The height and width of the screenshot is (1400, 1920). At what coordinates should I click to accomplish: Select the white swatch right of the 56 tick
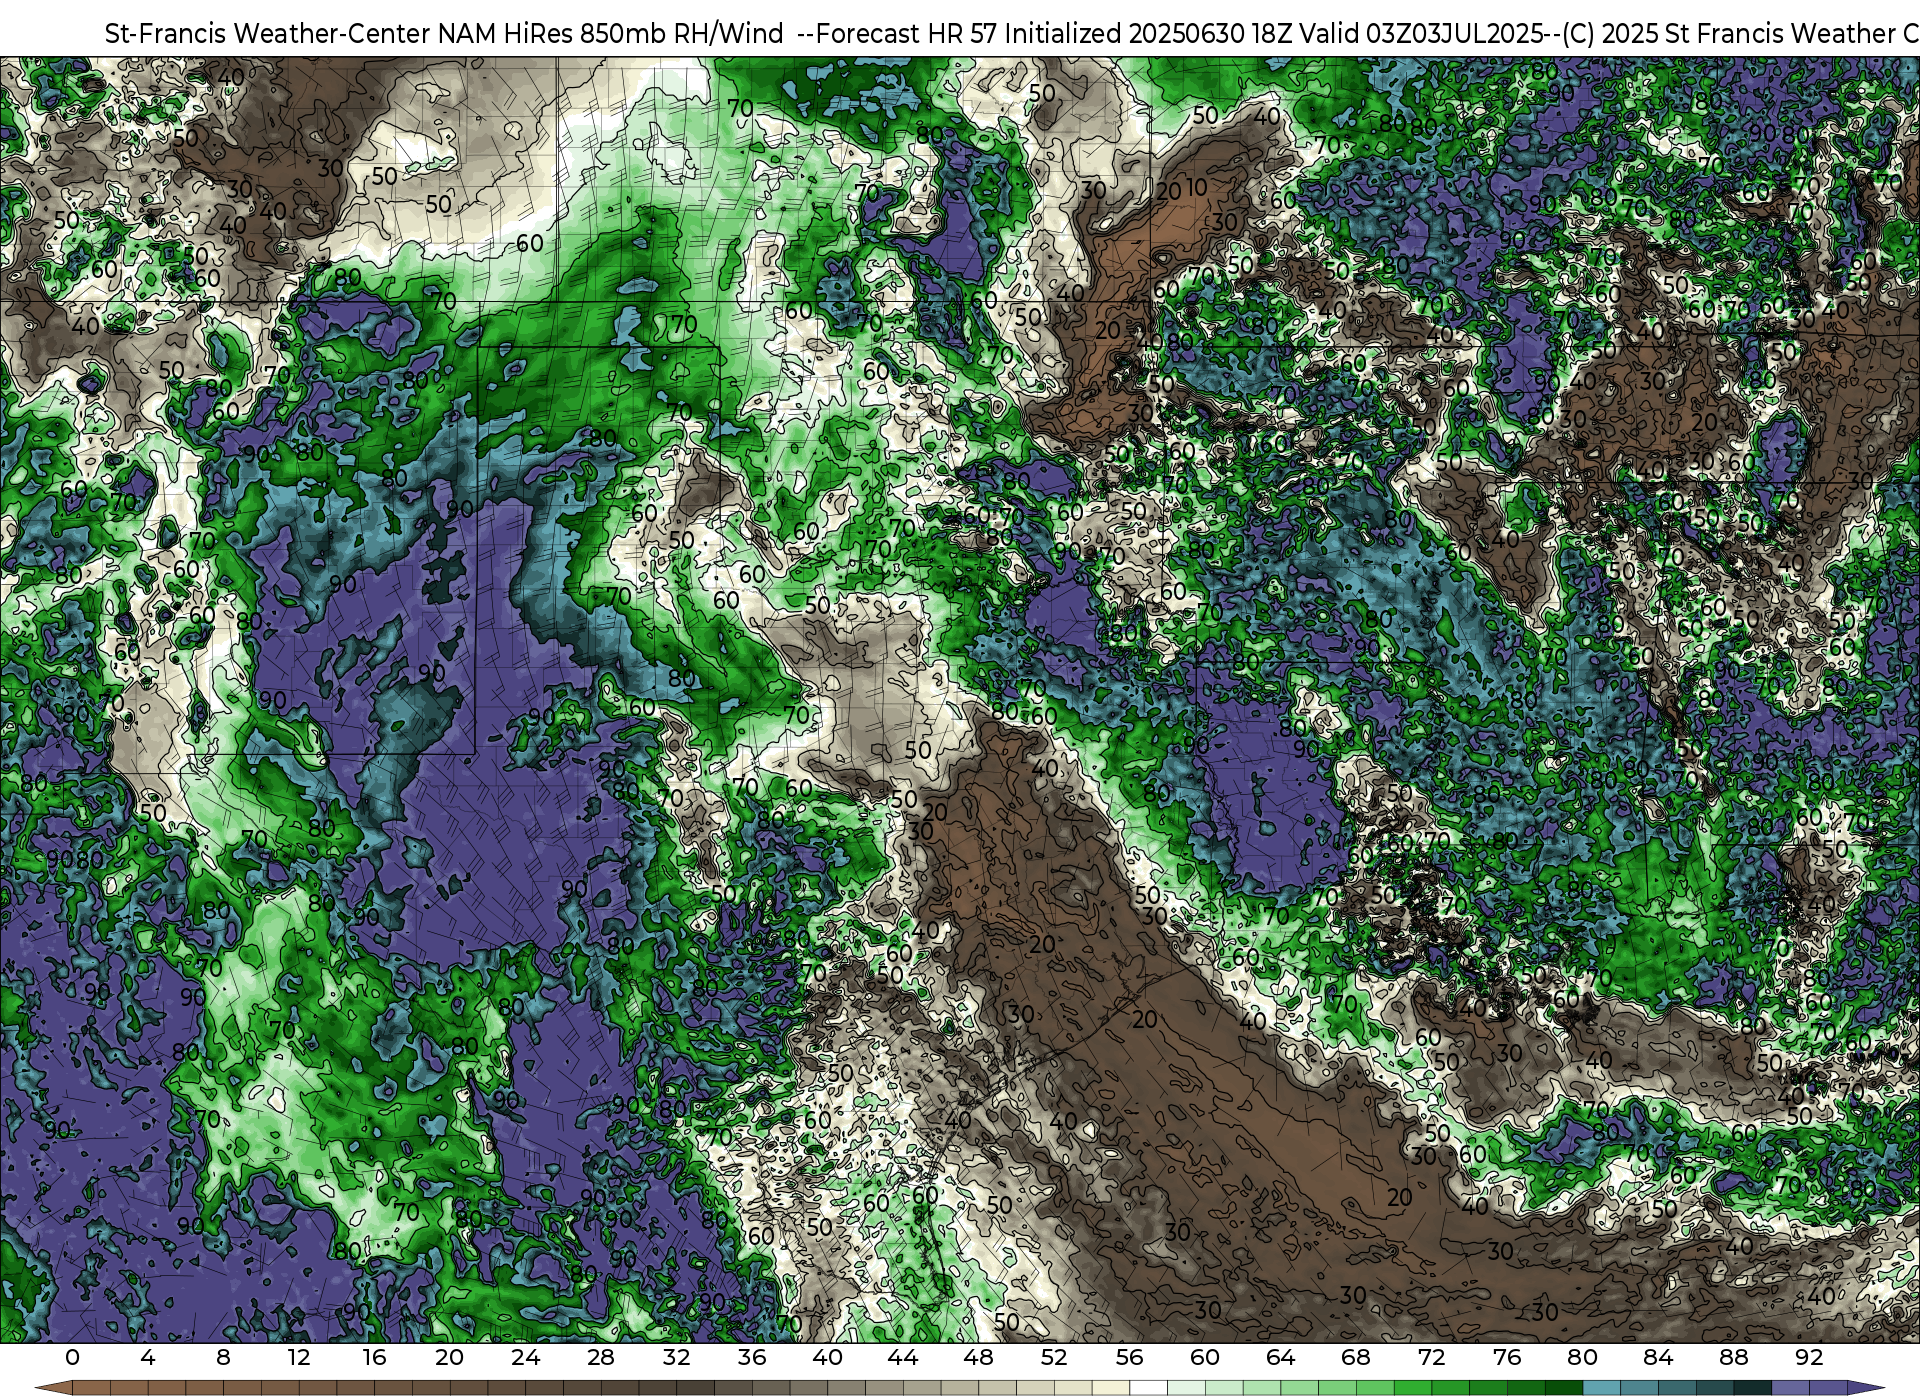click(1149, 1388)
